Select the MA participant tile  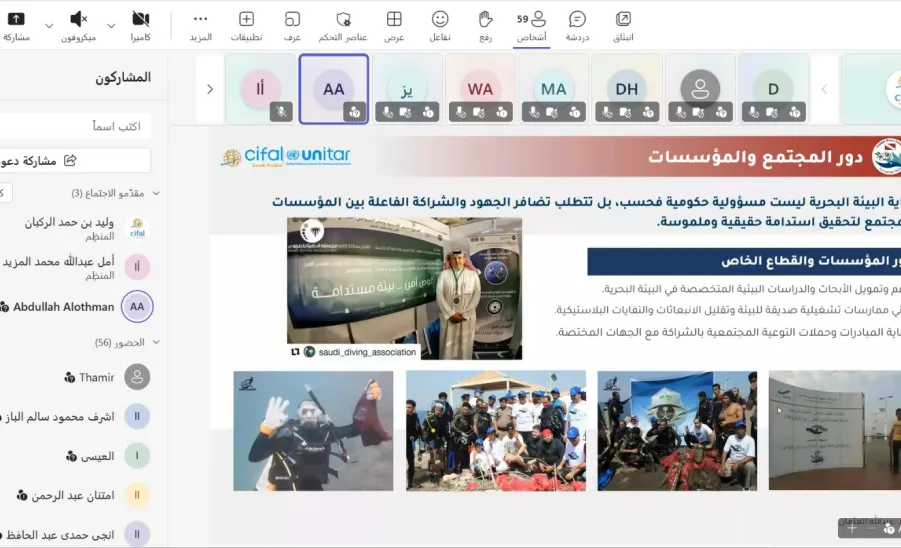point(553,89)
